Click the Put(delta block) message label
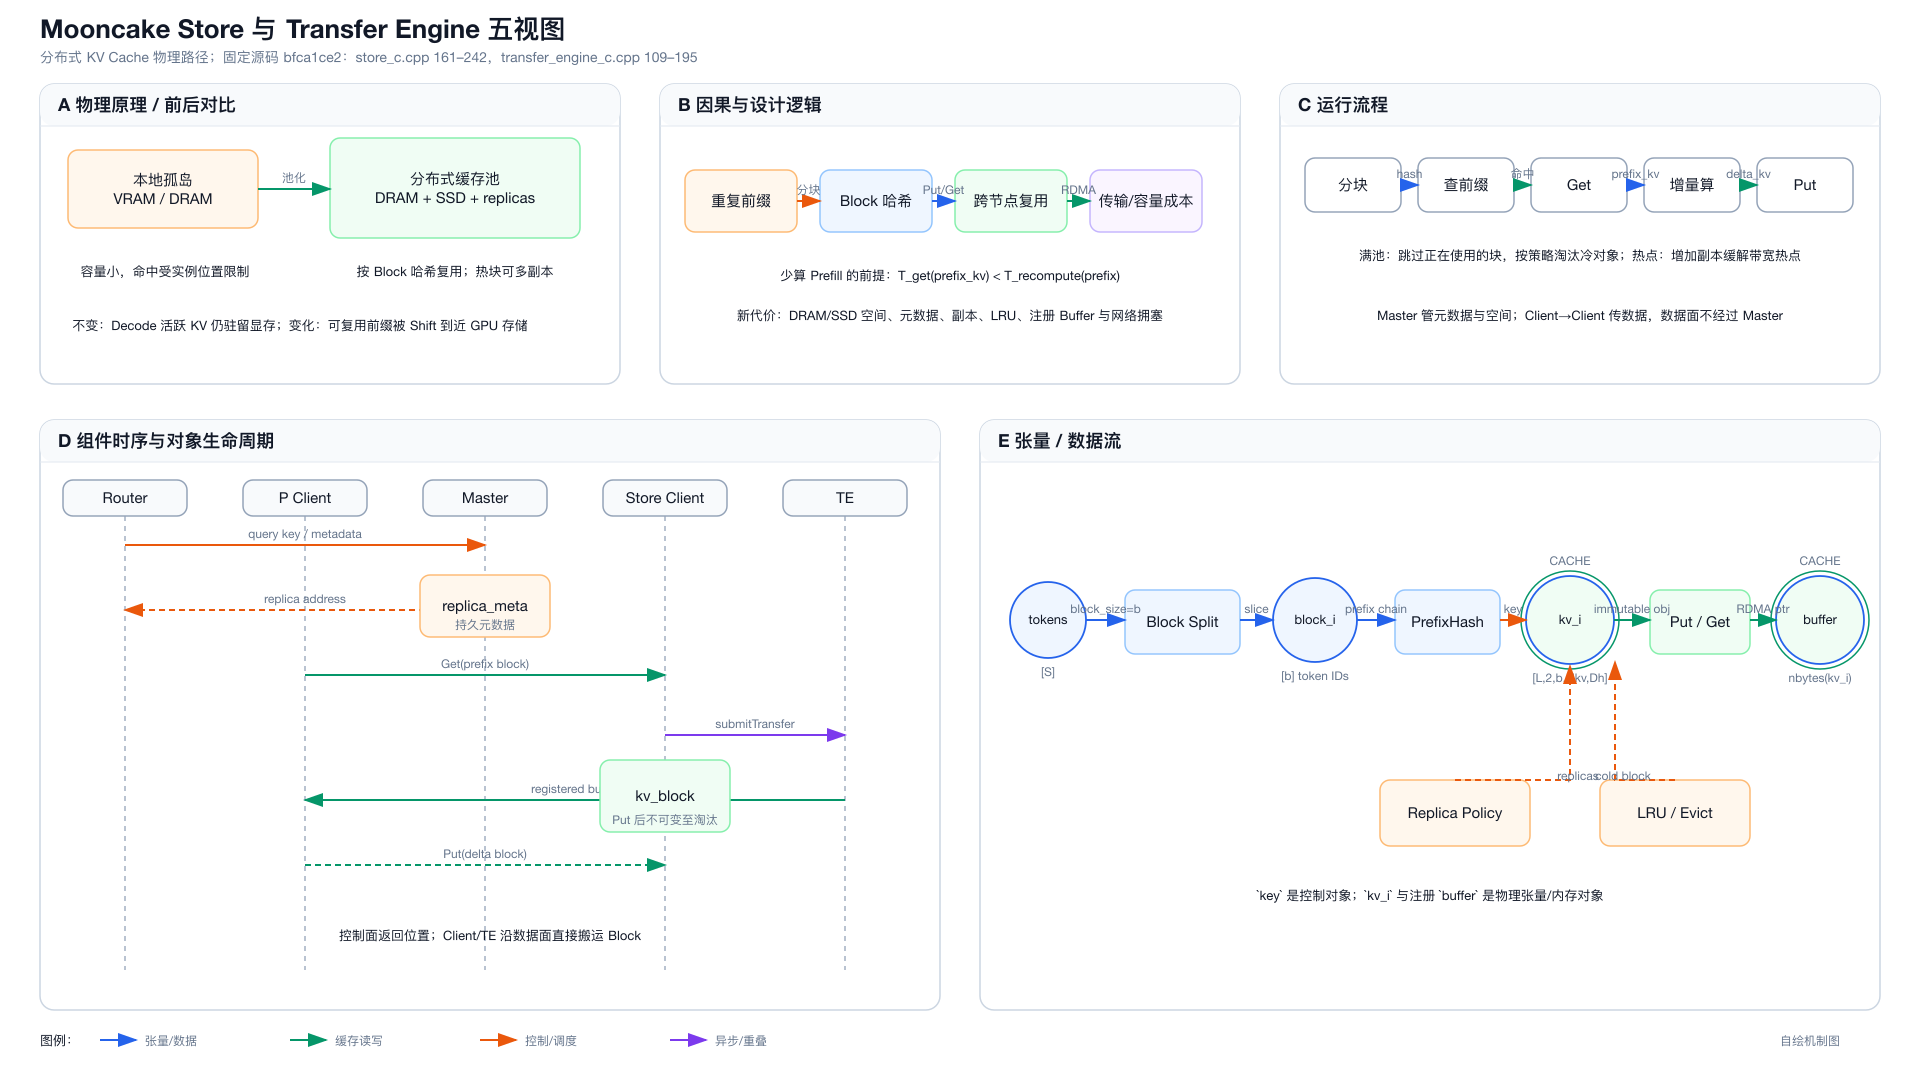The height and width of the screenshot is (1080, 1920). [485, 854]
